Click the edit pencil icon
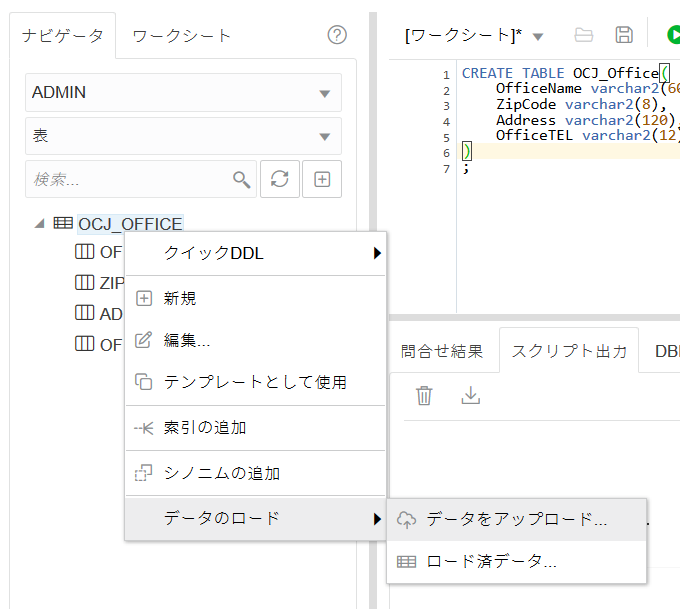The height and width of the screenshot is (609, 680). click(x=144, y=340)
